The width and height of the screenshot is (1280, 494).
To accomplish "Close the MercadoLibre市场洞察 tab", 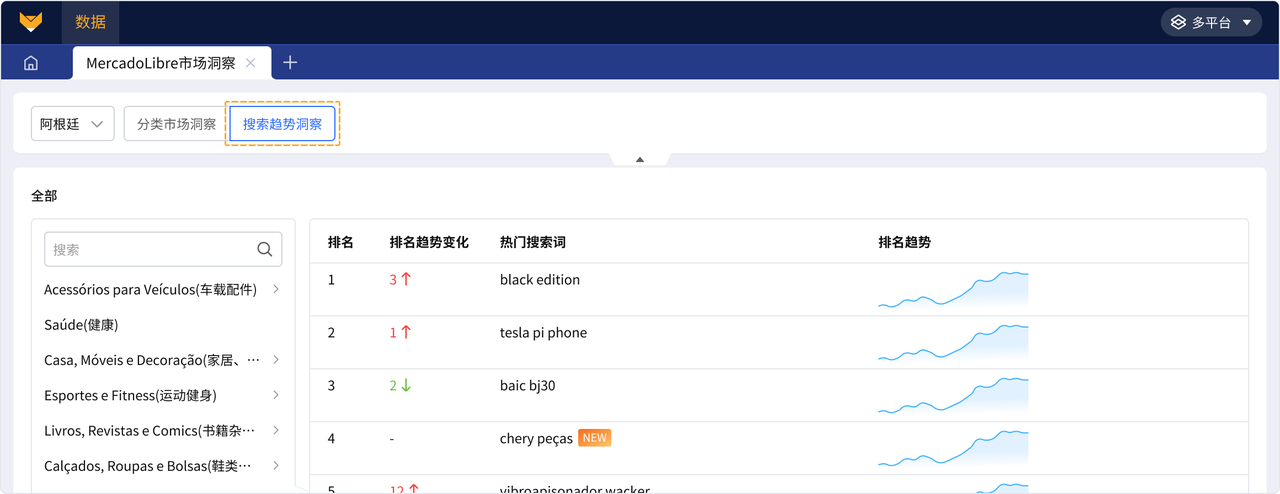I will (251, 63).
